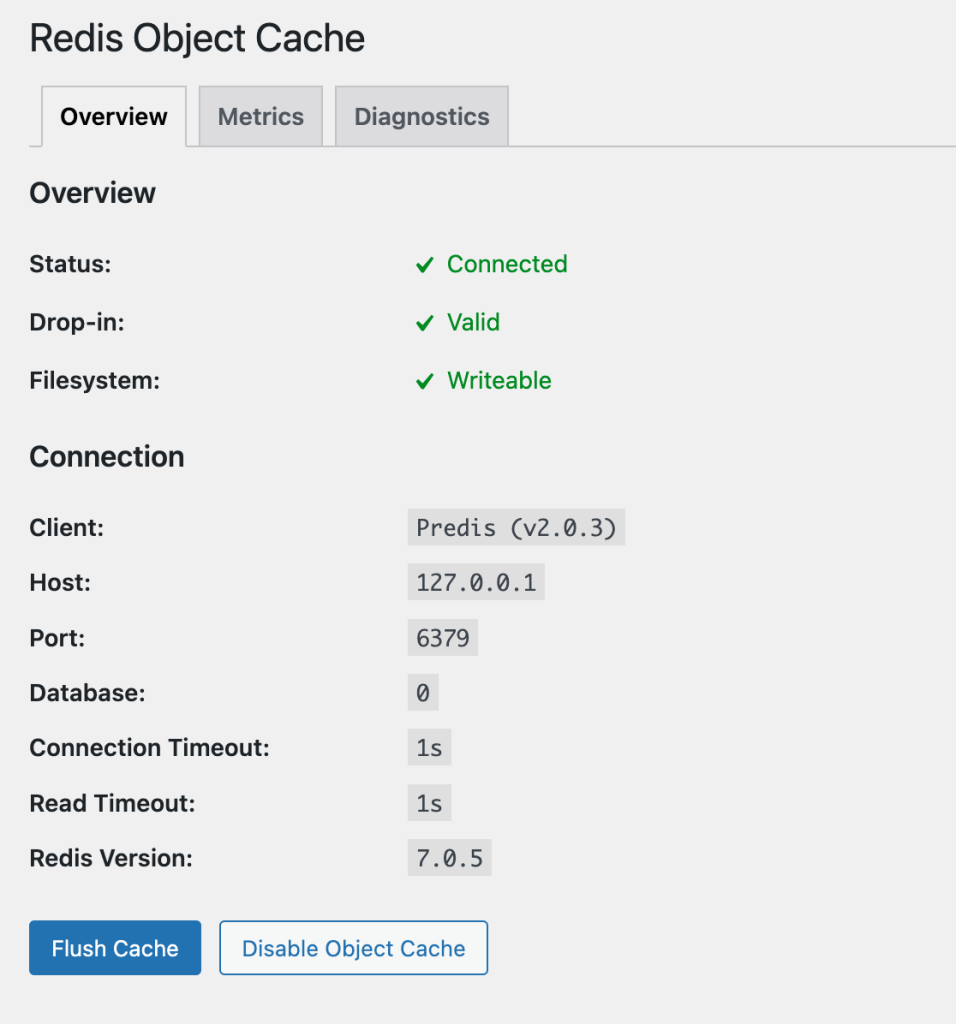Image resolution: width=956 pixels, height=1024 pixels.
Task: Click the Database value 0
Action: 423,692
